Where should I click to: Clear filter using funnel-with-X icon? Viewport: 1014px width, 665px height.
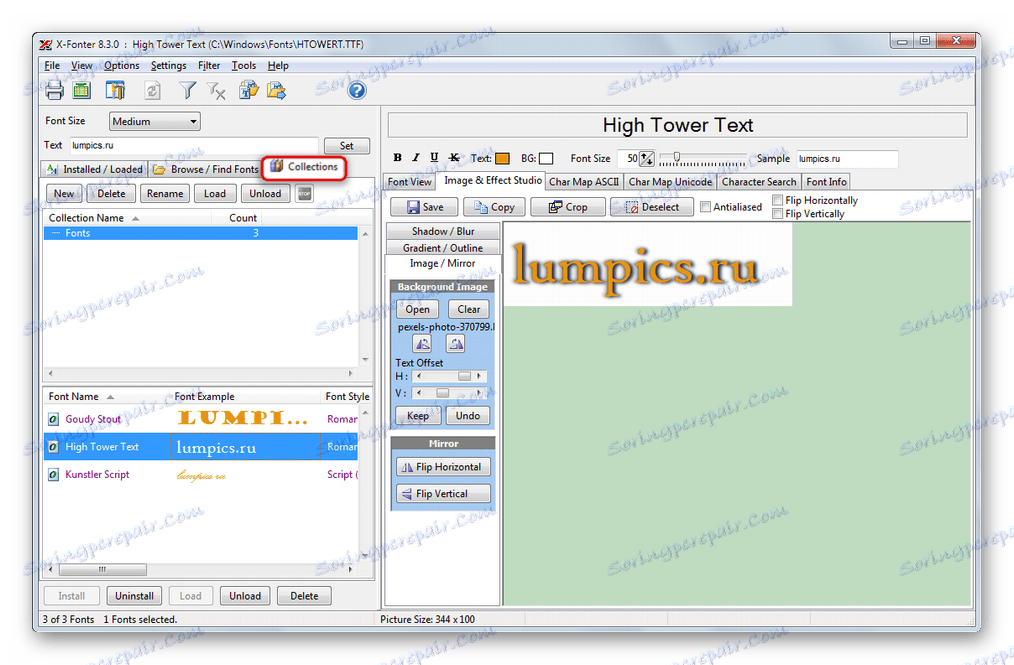(216, 91)
